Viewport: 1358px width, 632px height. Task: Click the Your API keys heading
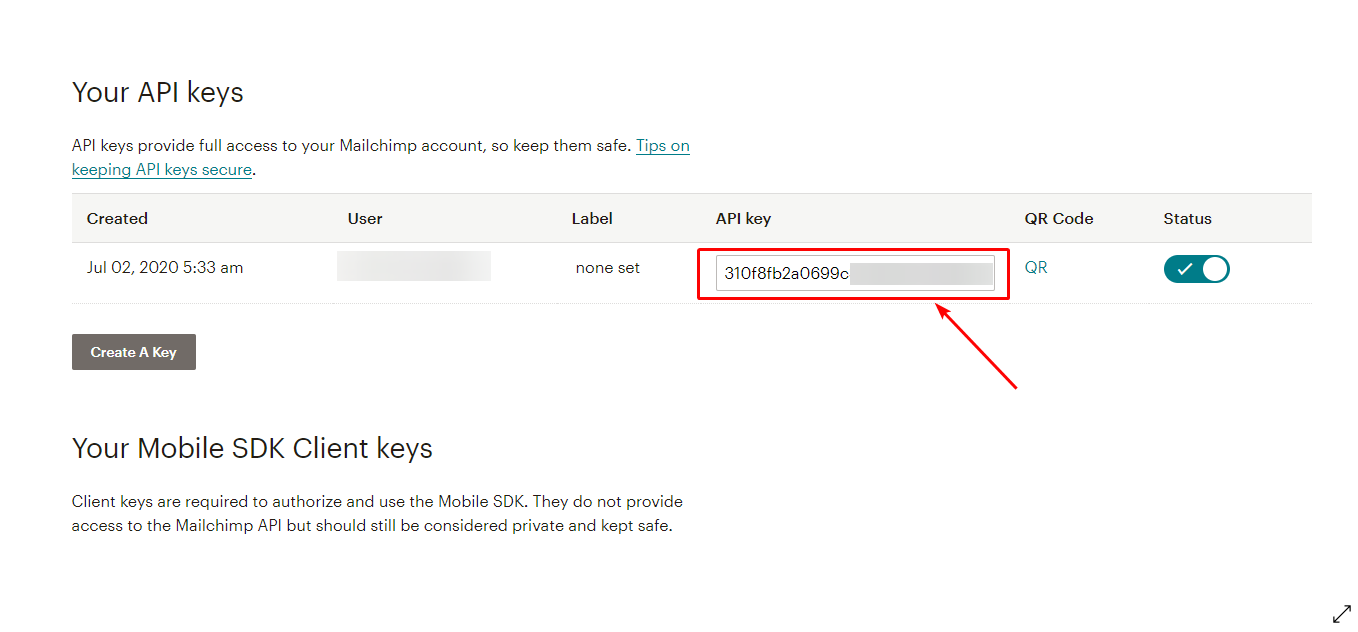coord(158,93)
